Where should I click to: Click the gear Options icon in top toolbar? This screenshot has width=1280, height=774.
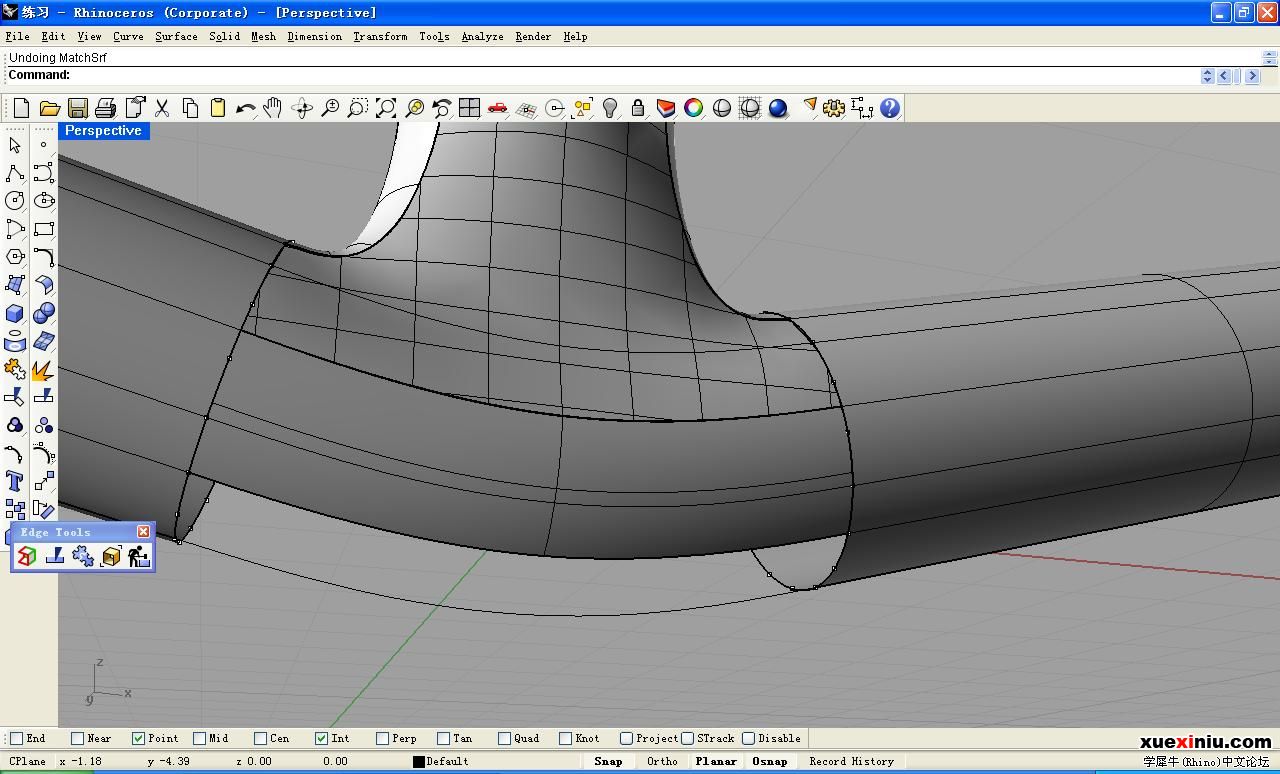(x=834, y=108)
